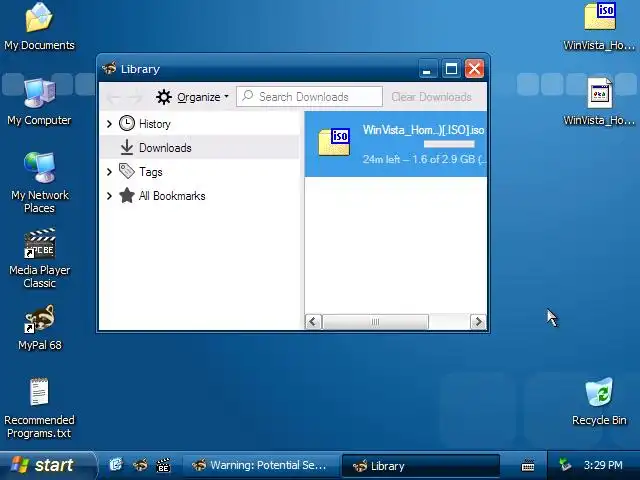Click the Library window title icon
The image size is (640, 480).
109,69
